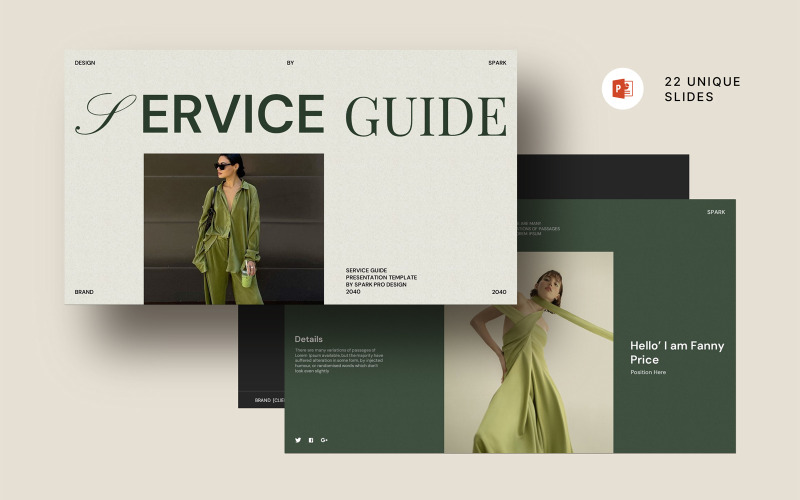
Task: Click the Facebook icon on green slide
Action: 311,440
